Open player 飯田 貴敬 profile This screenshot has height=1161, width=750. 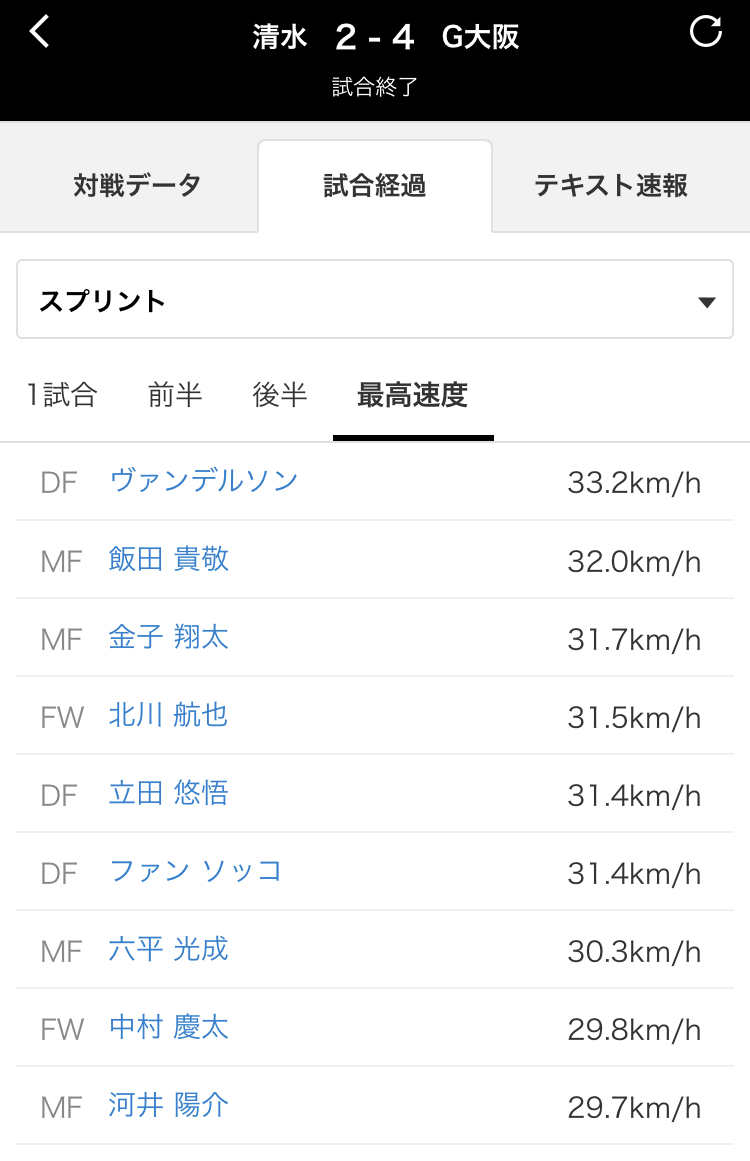(169, 559)
